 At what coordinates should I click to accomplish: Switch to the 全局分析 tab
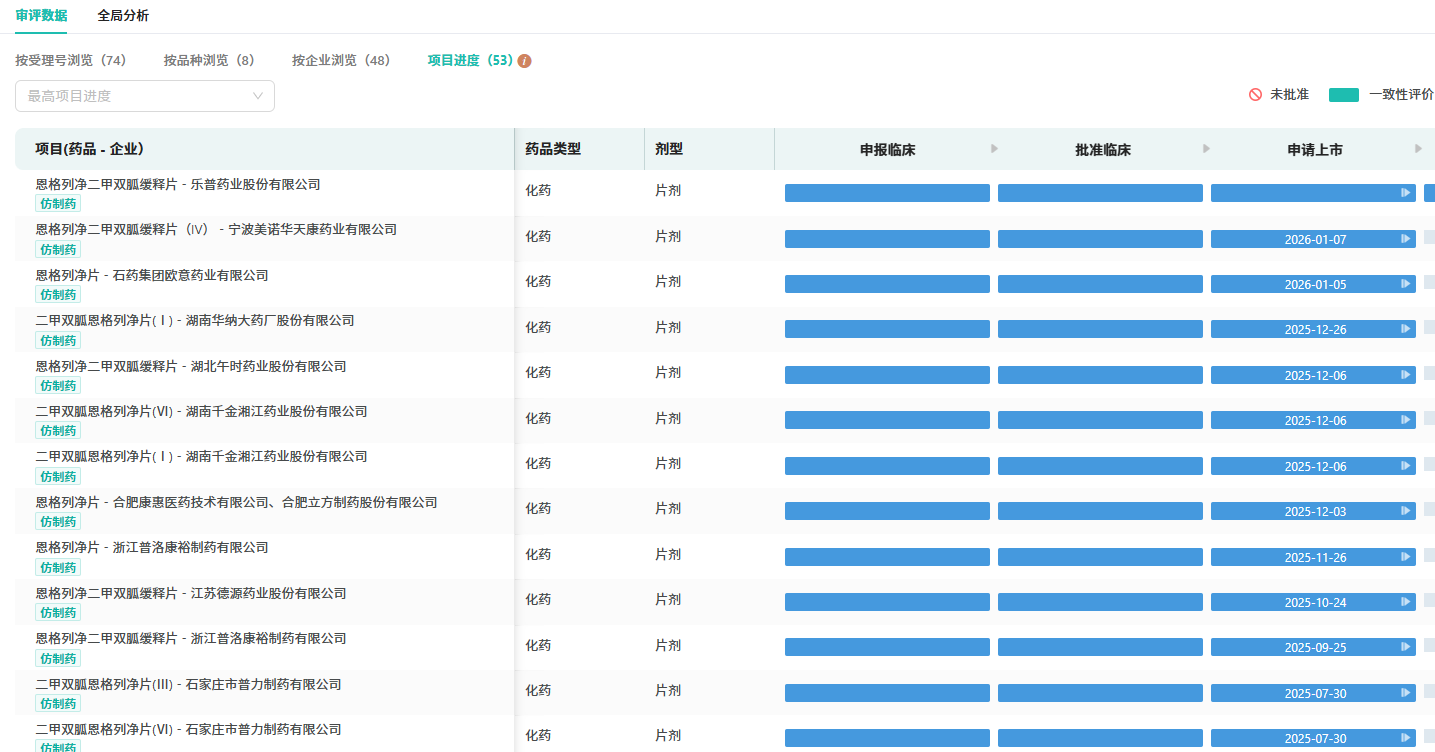click(x=123, y=16)
